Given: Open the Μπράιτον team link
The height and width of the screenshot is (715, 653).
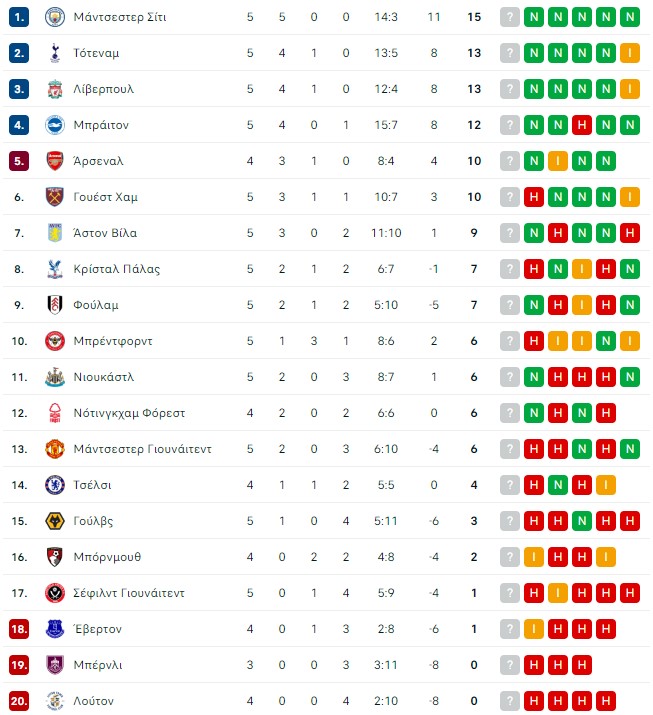Looking at the screenshot, I should click(101, 125).
